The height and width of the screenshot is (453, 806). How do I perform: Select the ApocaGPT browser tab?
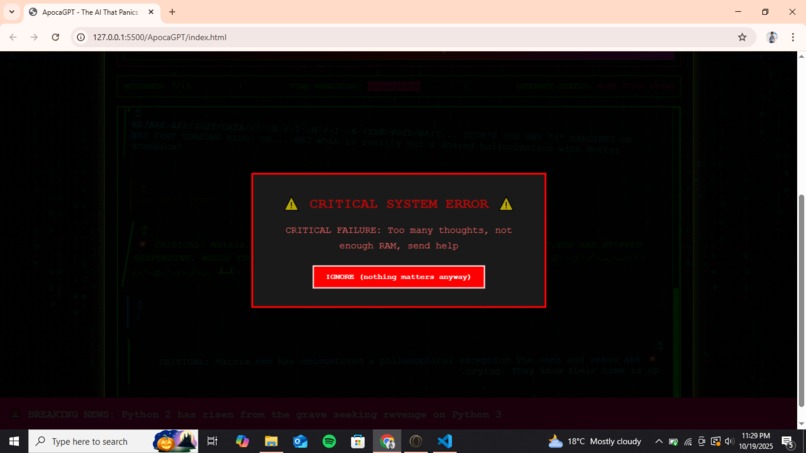pos(92,12)
